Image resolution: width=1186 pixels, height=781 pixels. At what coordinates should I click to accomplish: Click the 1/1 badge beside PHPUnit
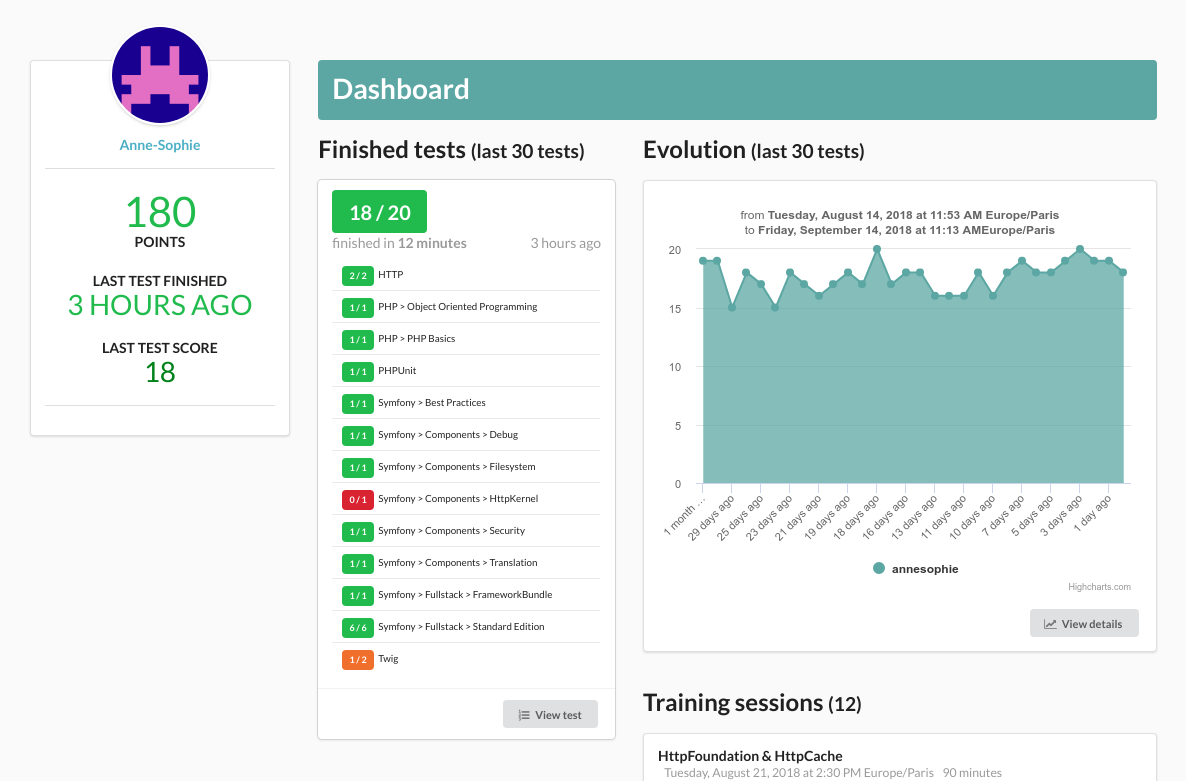pyautogui.click(x=357, y=371)
